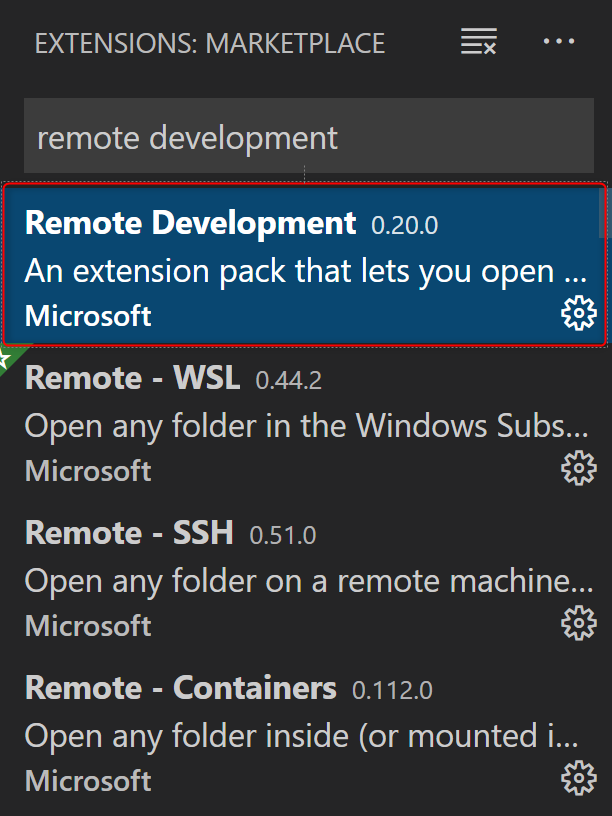
Task: Click the Microsoft publisher under Remote Development
Action: click(88, 316)
